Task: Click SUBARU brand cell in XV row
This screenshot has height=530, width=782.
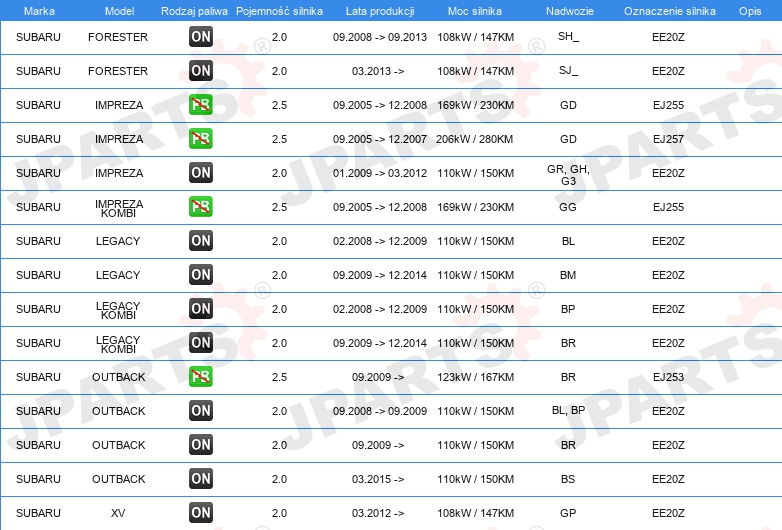Action: click(38, 513)
